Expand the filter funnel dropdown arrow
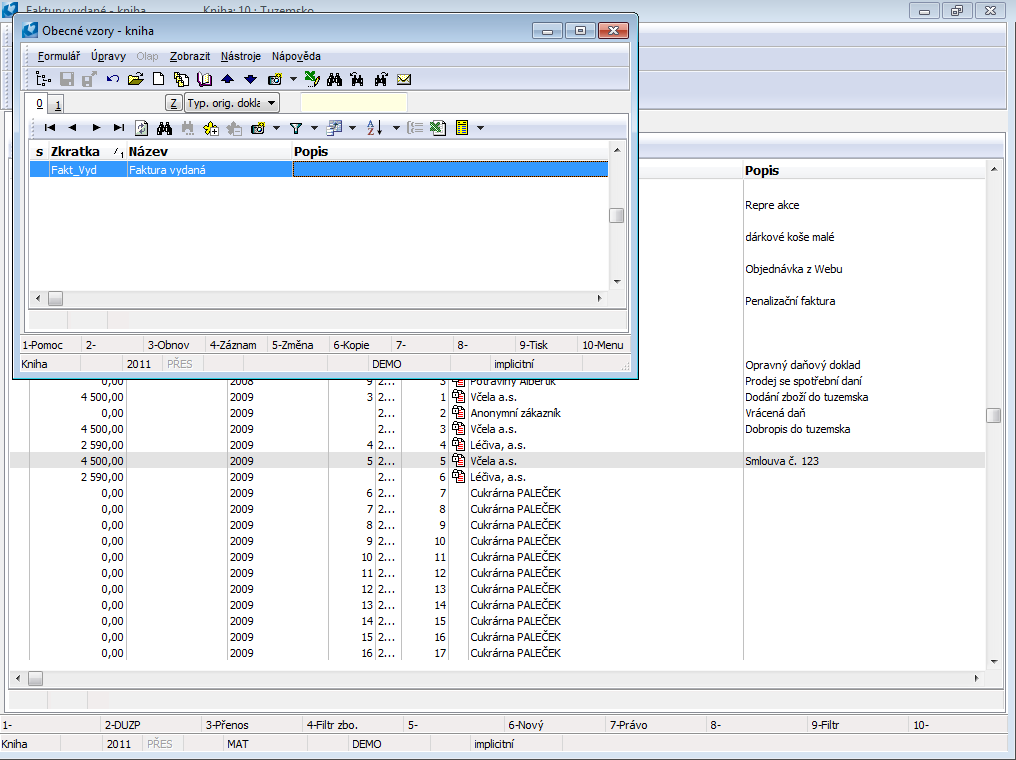The image size is (1016, 760). pos(314,128)
